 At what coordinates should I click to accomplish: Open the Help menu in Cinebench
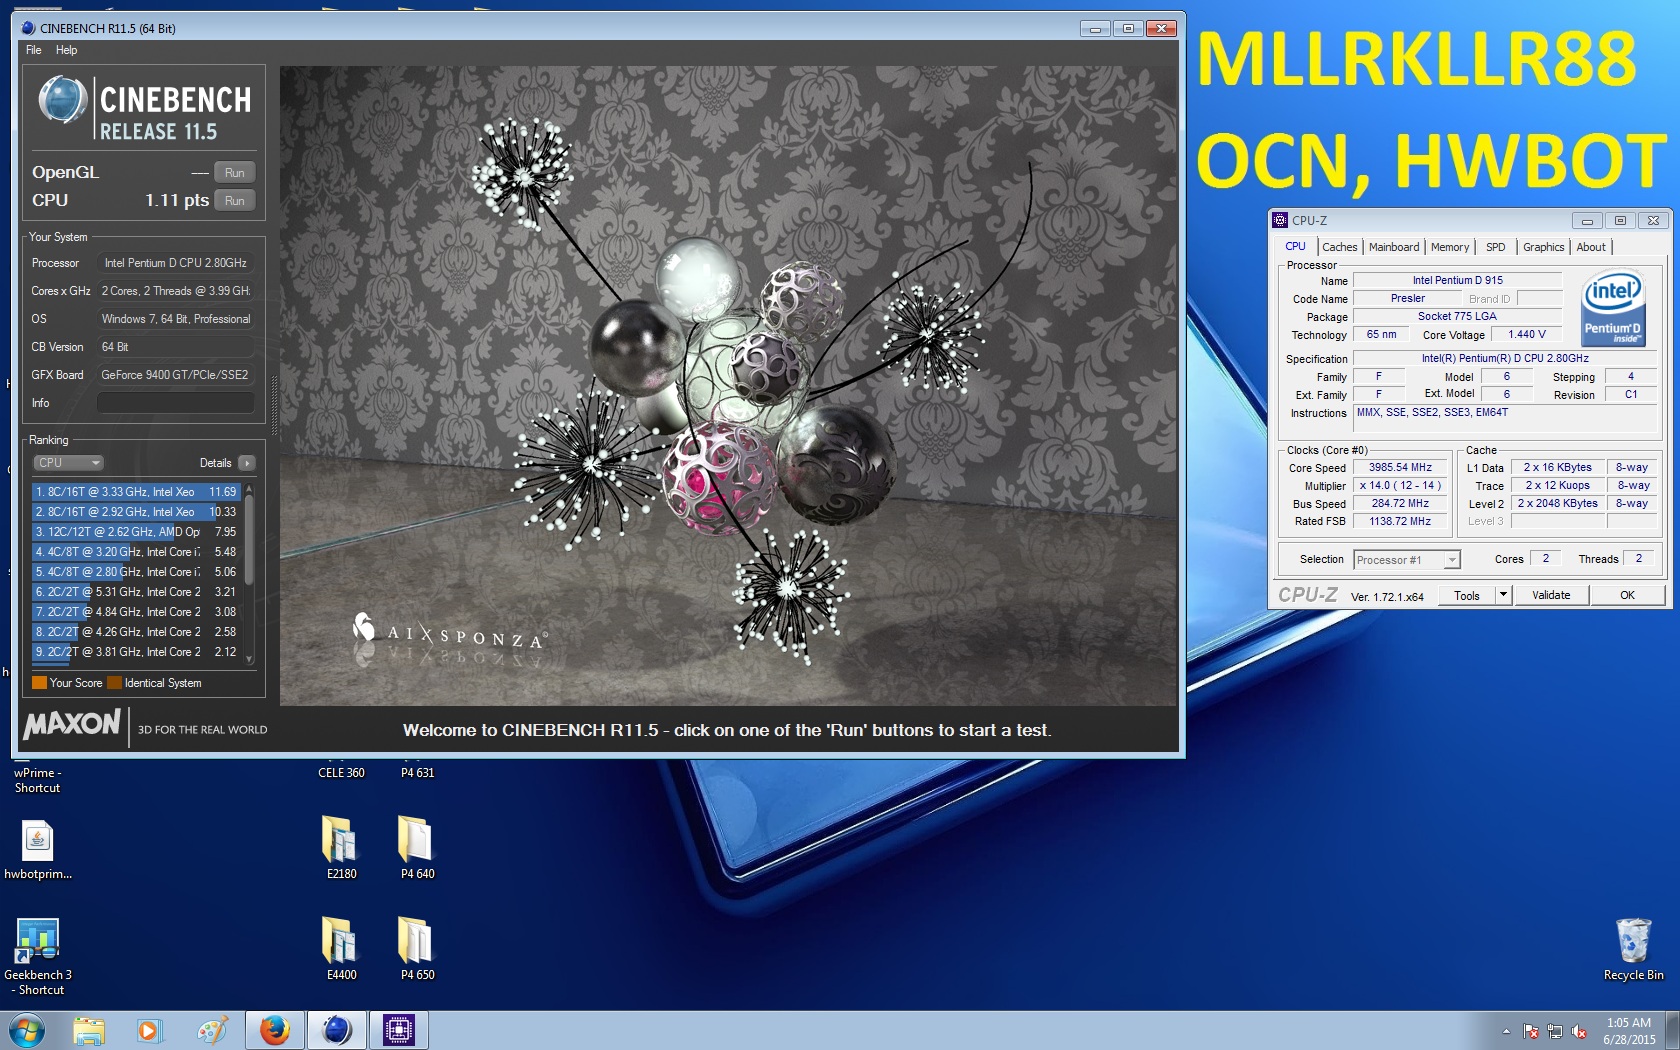[x=66, y=50]
